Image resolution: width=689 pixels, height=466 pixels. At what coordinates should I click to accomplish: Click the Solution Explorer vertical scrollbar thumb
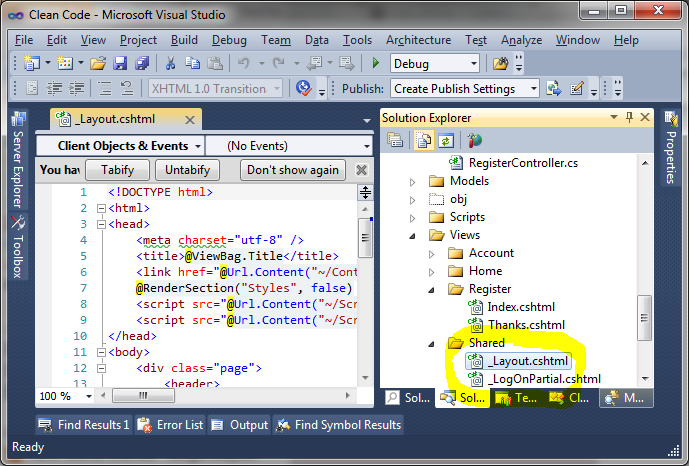644,318
